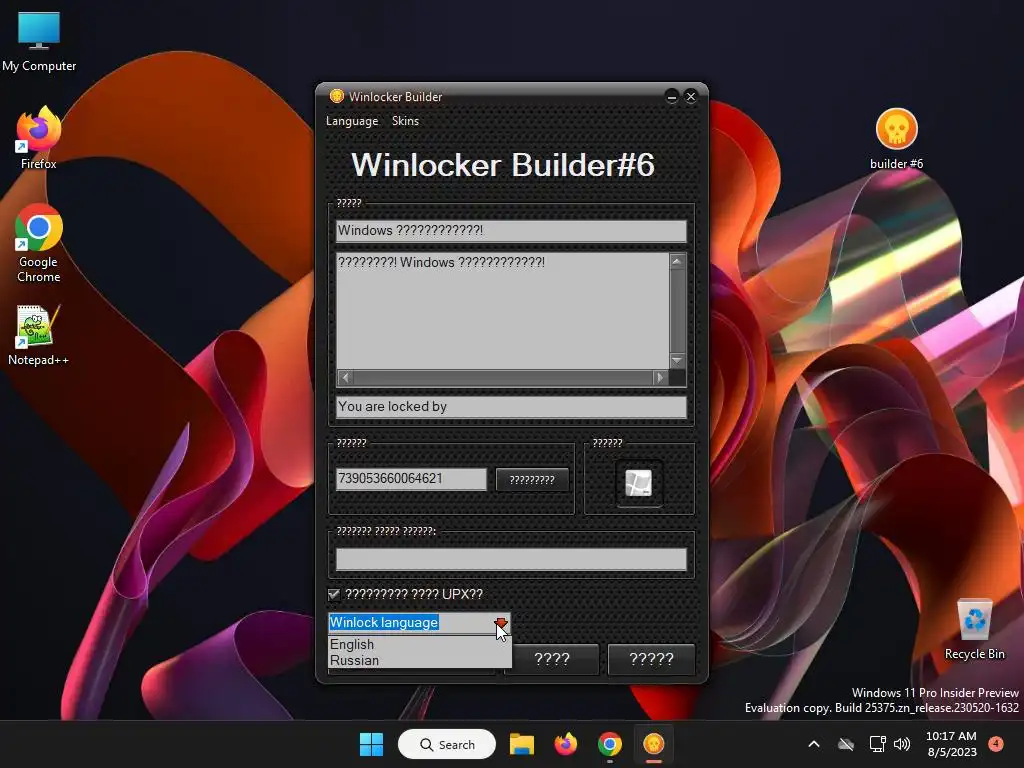Screen dimensions: 1024x768
Task: Minimize the Winlocker Builder window
Action: 671,97
